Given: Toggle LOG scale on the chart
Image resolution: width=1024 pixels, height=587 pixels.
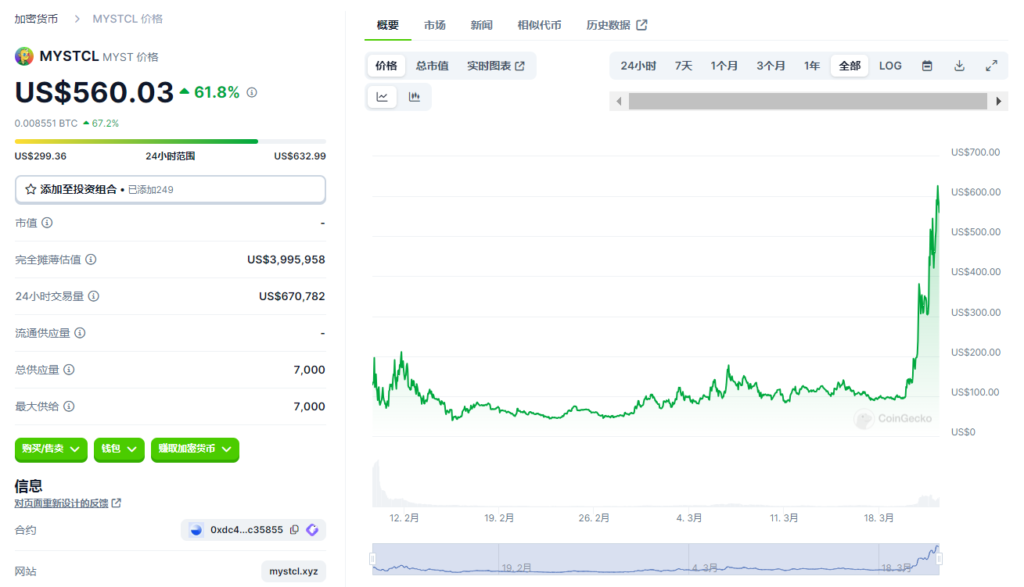Looking at the screenshot, I should [x=890, y=66].
